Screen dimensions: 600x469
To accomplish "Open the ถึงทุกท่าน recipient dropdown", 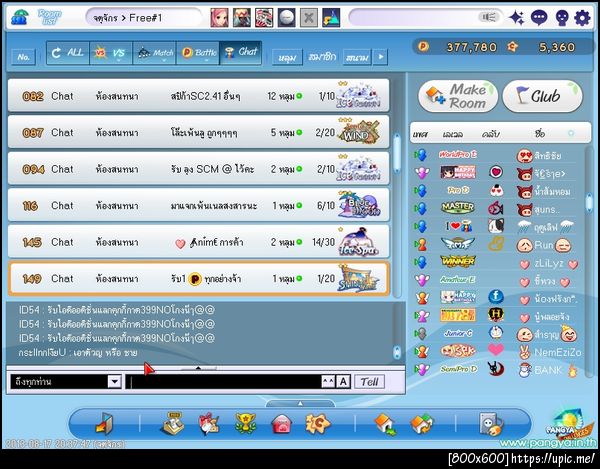I will 66,381.
